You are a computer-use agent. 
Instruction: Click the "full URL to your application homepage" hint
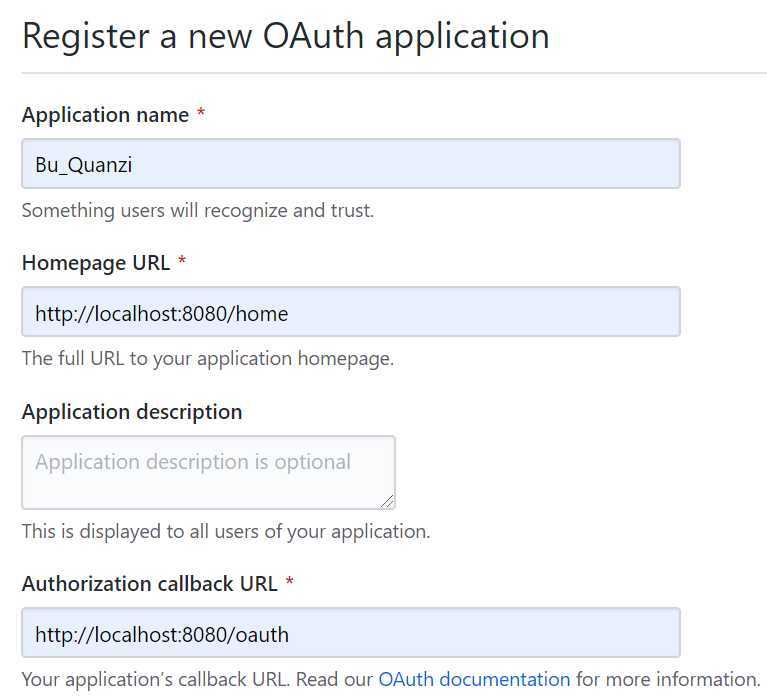(x=207, y=359)
